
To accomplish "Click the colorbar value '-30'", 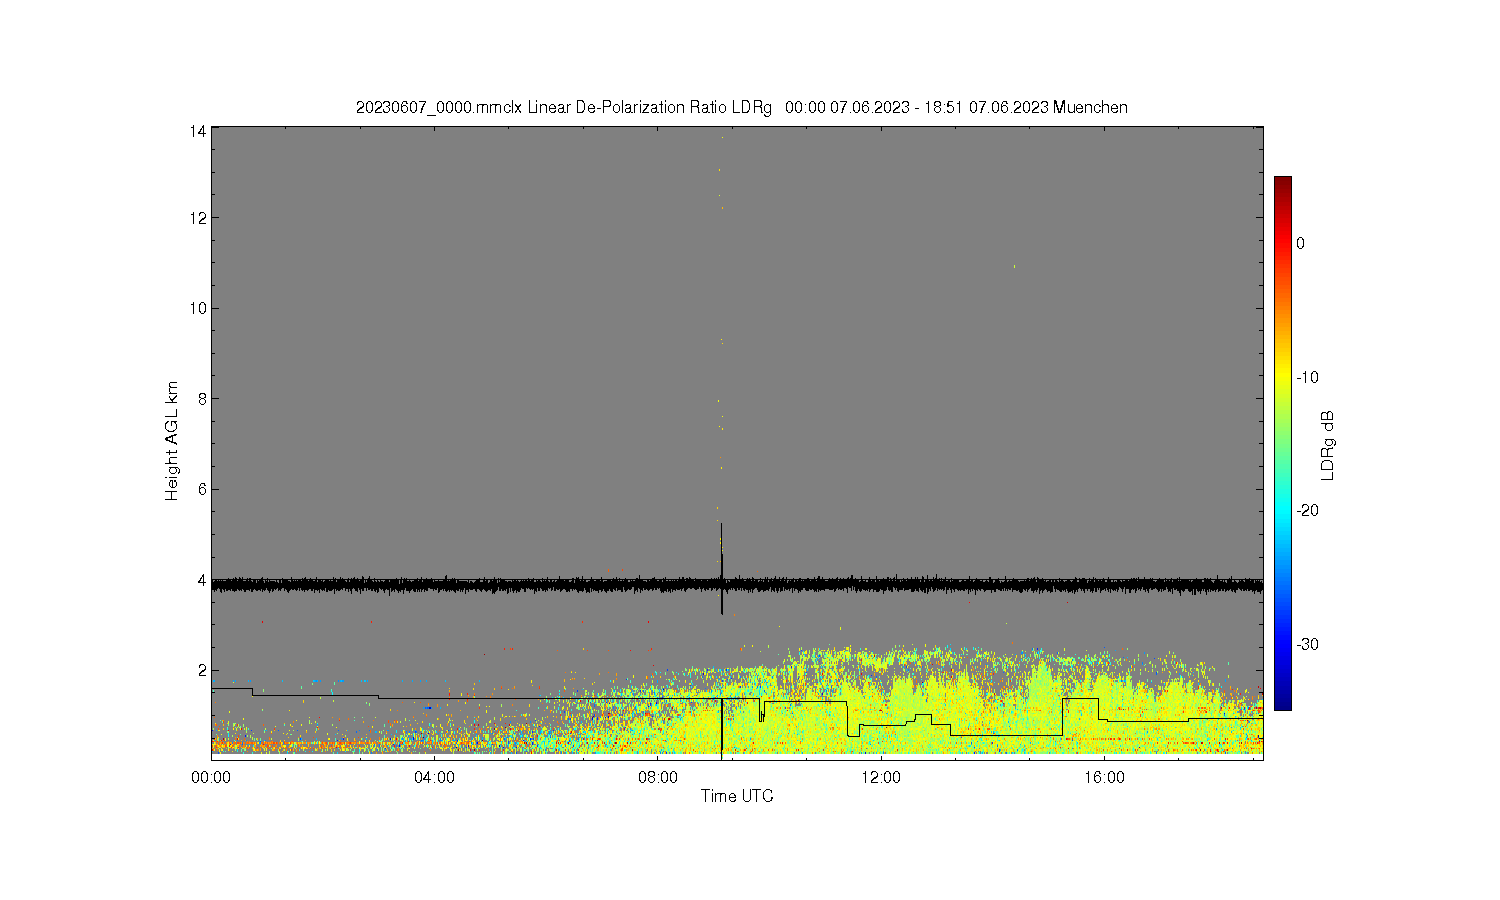I will pyautogui.click(x=1307, y=644).
